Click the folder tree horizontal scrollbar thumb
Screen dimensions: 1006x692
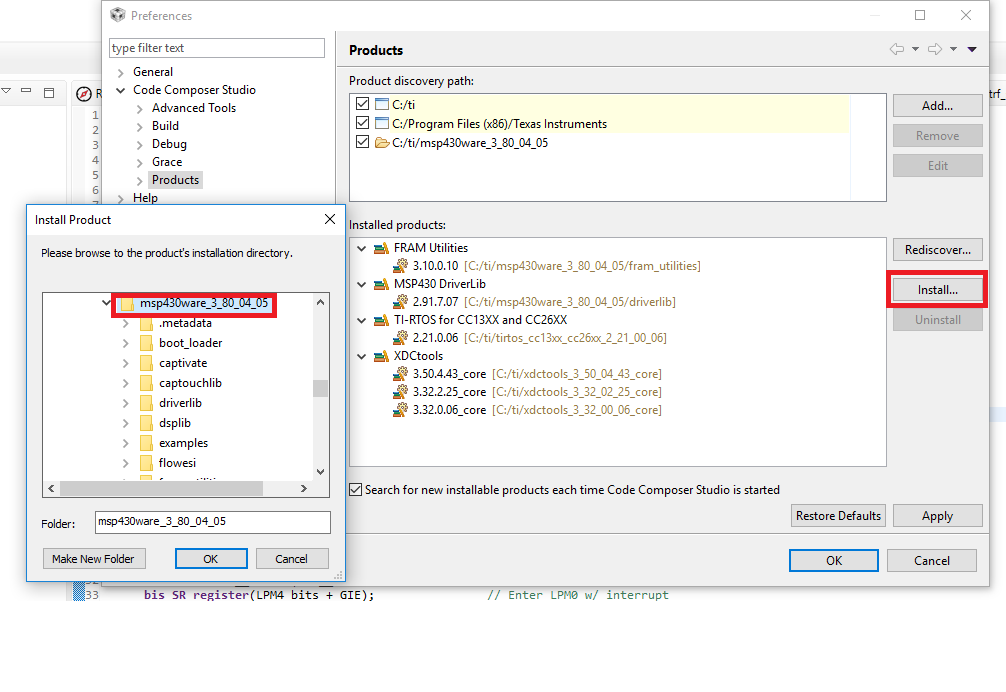pyautogui.click(x=161, y=489)
